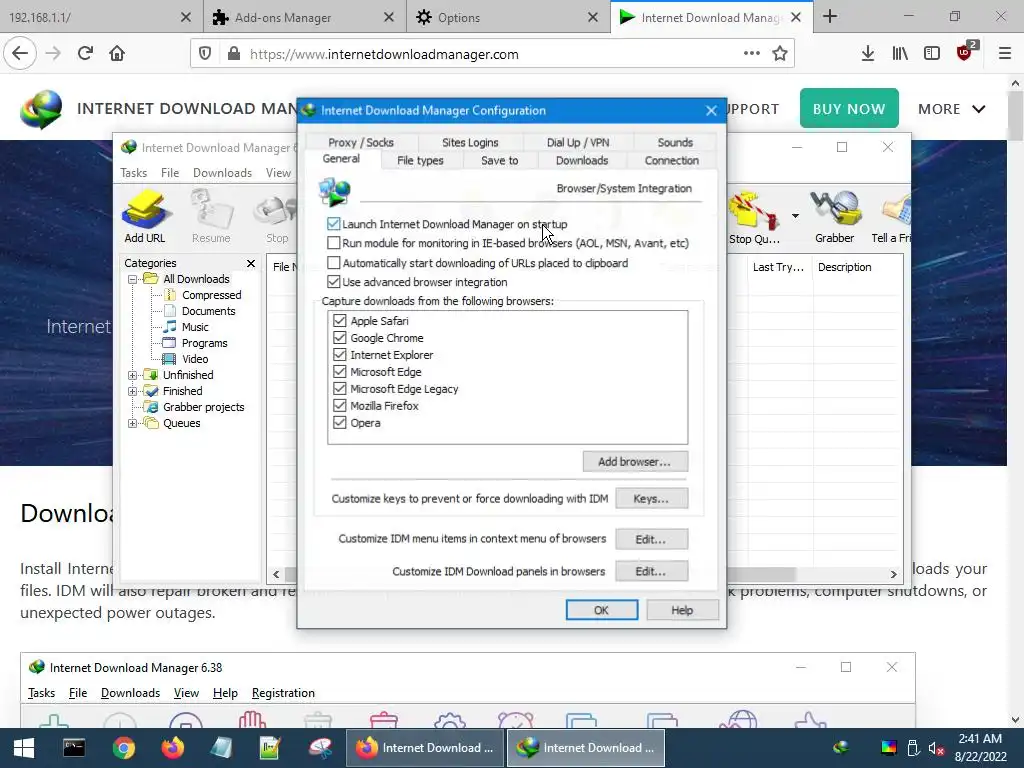Open a new browser tab with plus
Image resolution: width=1024 pixels, height=768 pixels.
tap(830, 16)
